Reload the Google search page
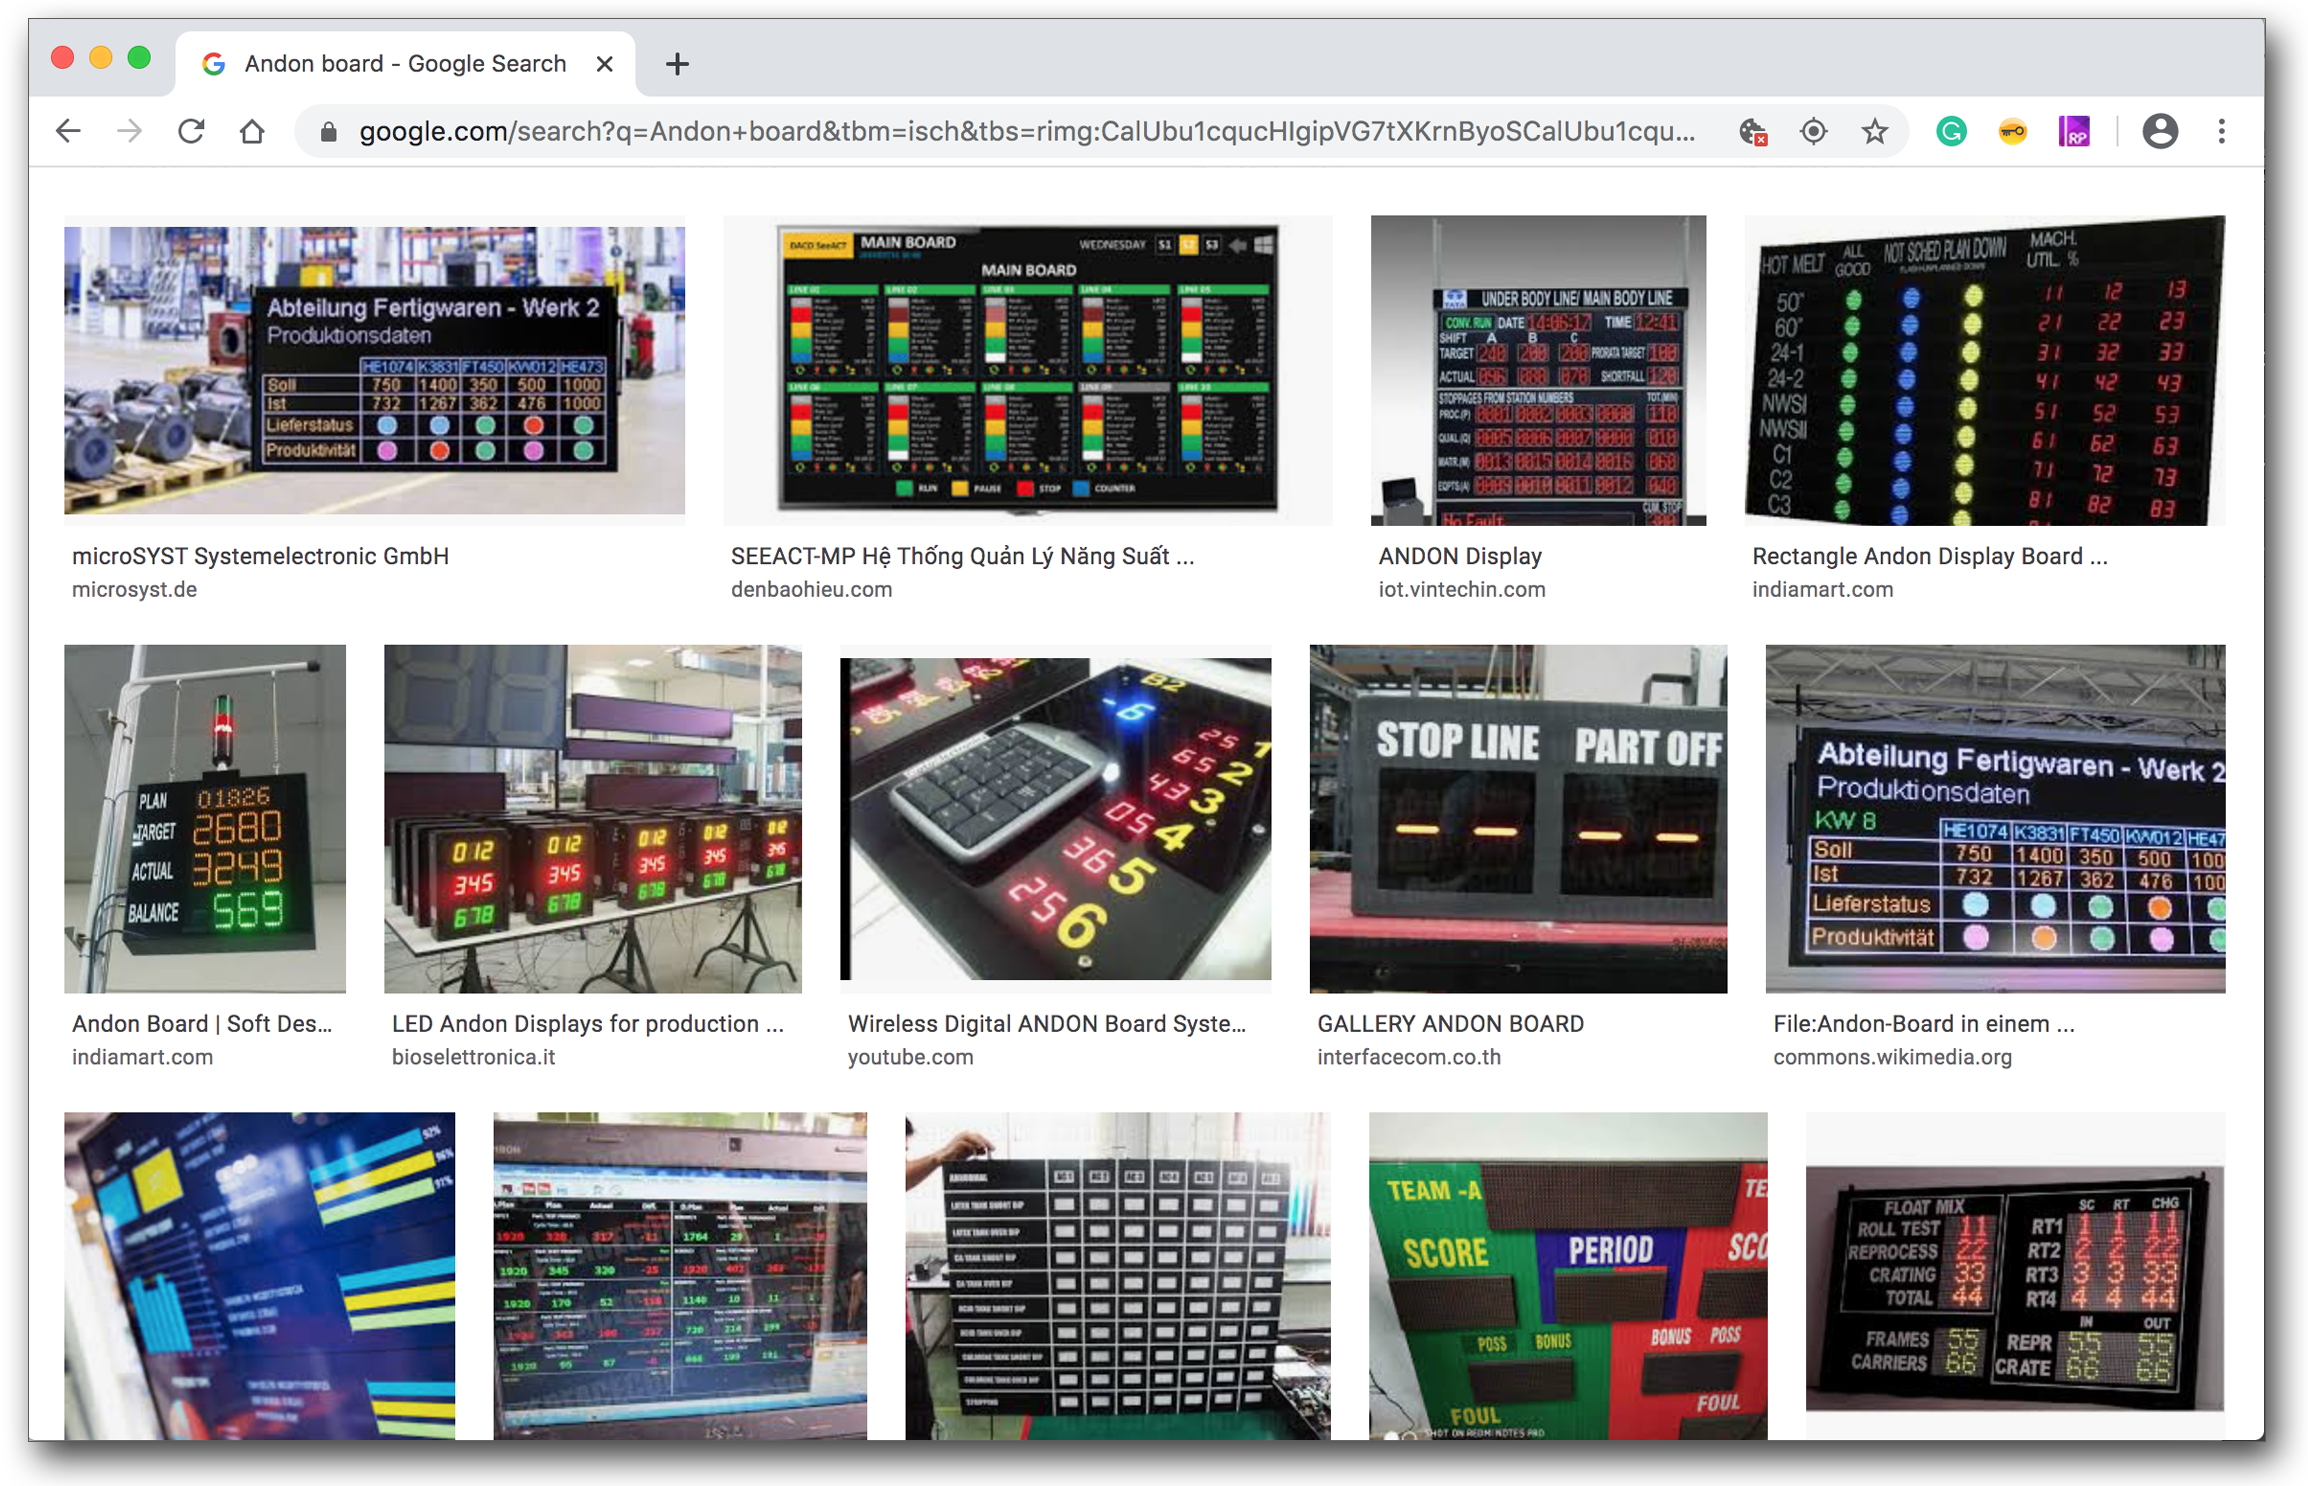 [190, 131]
